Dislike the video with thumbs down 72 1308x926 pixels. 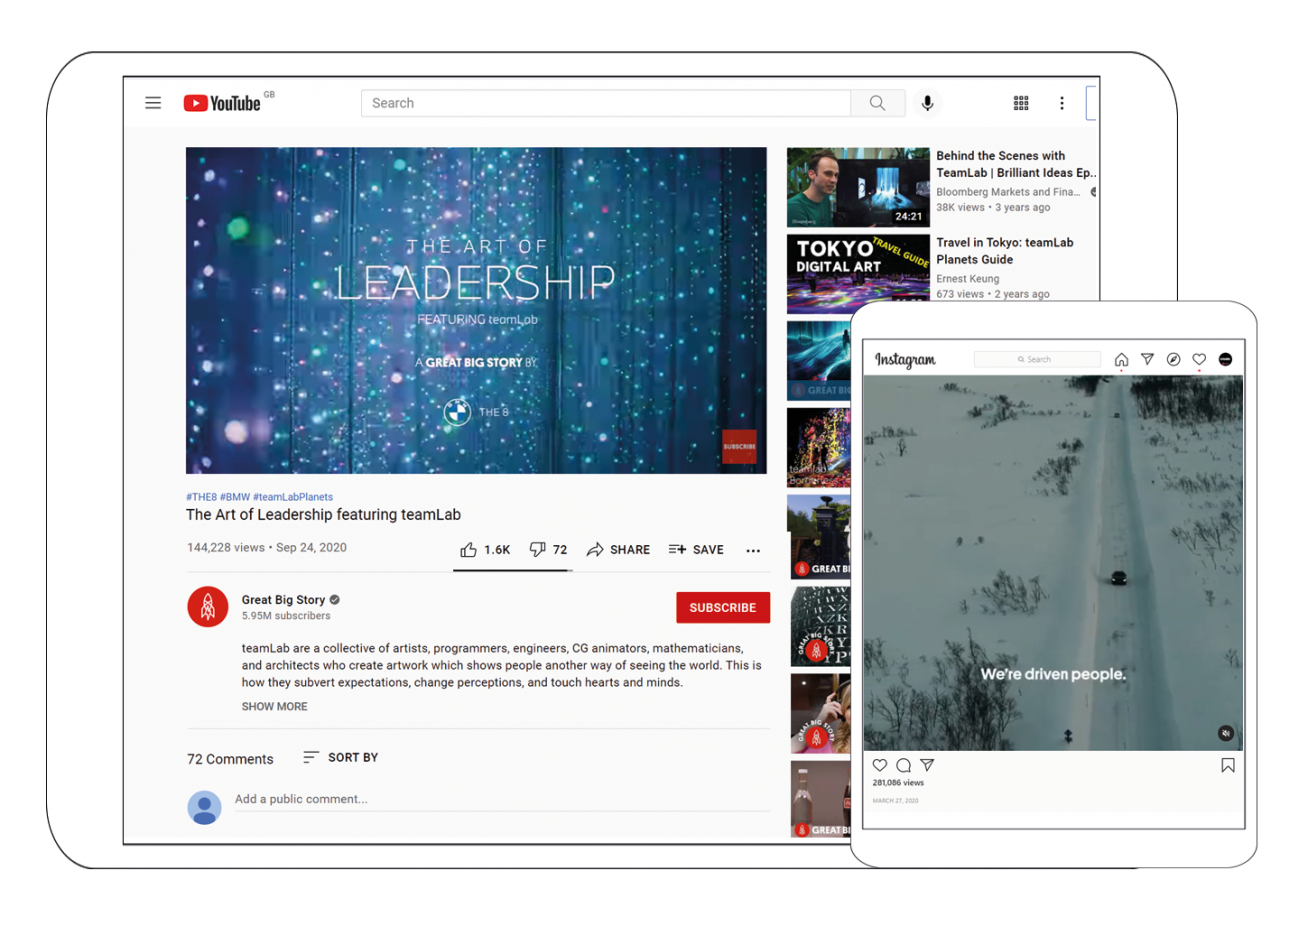(548, 550)
